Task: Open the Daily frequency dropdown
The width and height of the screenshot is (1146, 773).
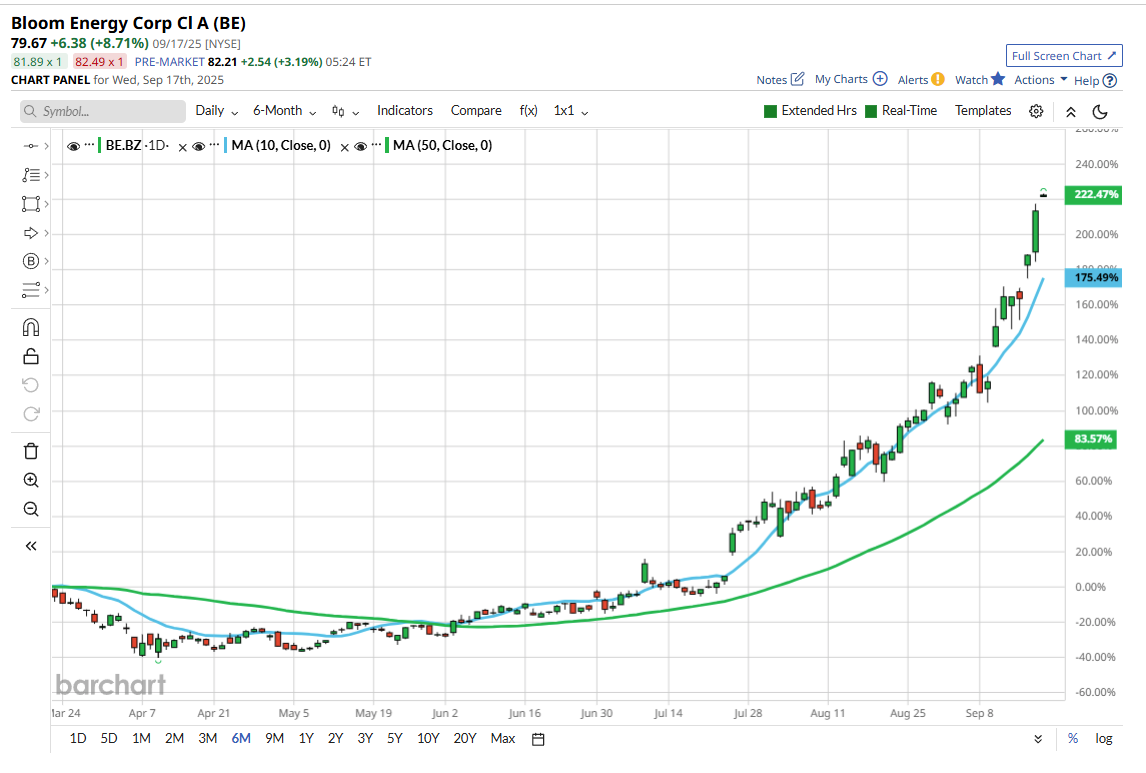Action: click(216, 111)
